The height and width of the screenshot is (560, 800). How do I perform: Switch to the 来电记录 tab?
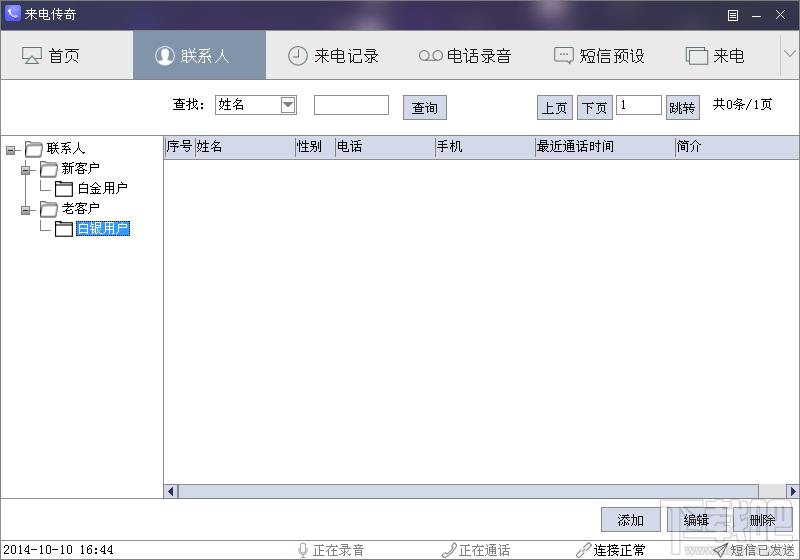pos(333,56)
